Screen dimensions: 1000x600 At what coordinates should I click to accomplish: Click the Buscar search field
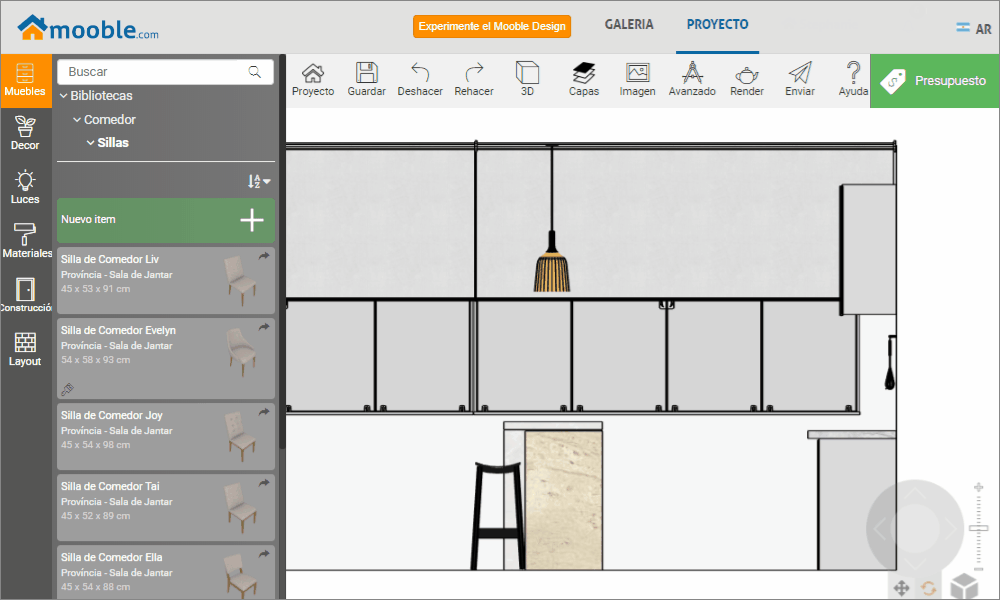(x=166, y=72)
